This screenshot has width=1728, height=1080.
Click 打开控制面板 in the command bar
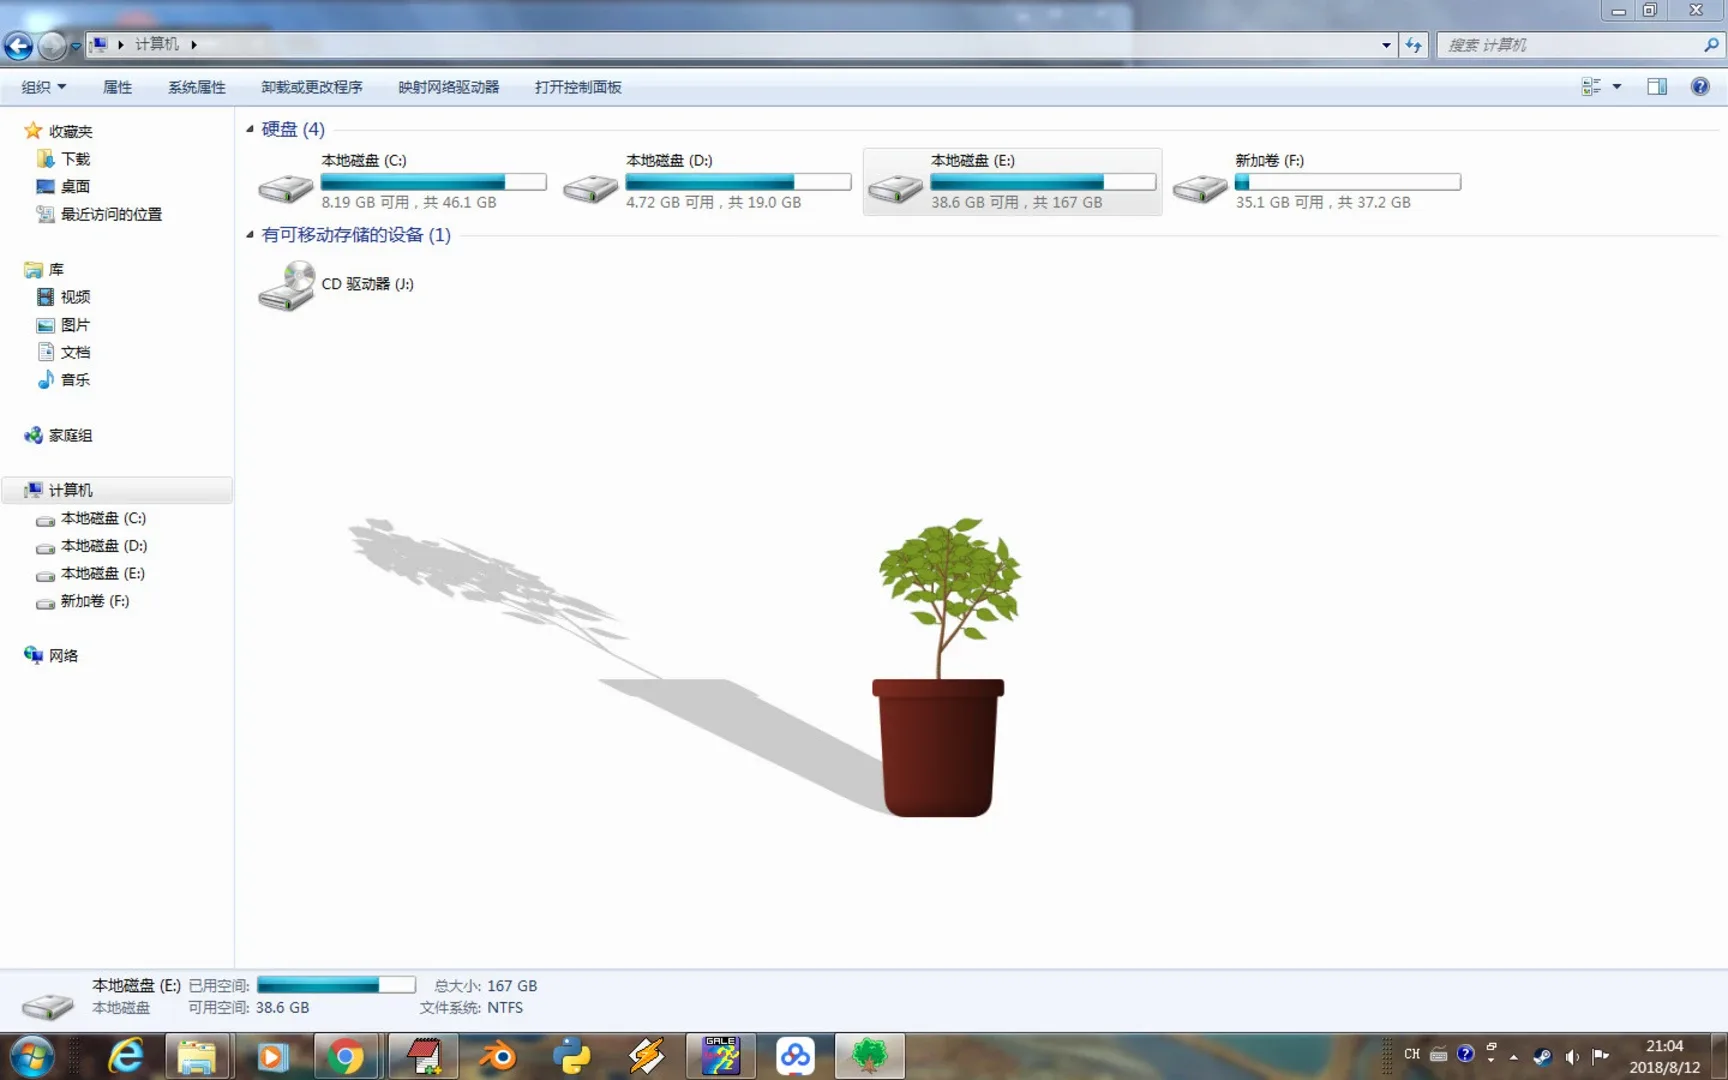(x=577, y=87)
